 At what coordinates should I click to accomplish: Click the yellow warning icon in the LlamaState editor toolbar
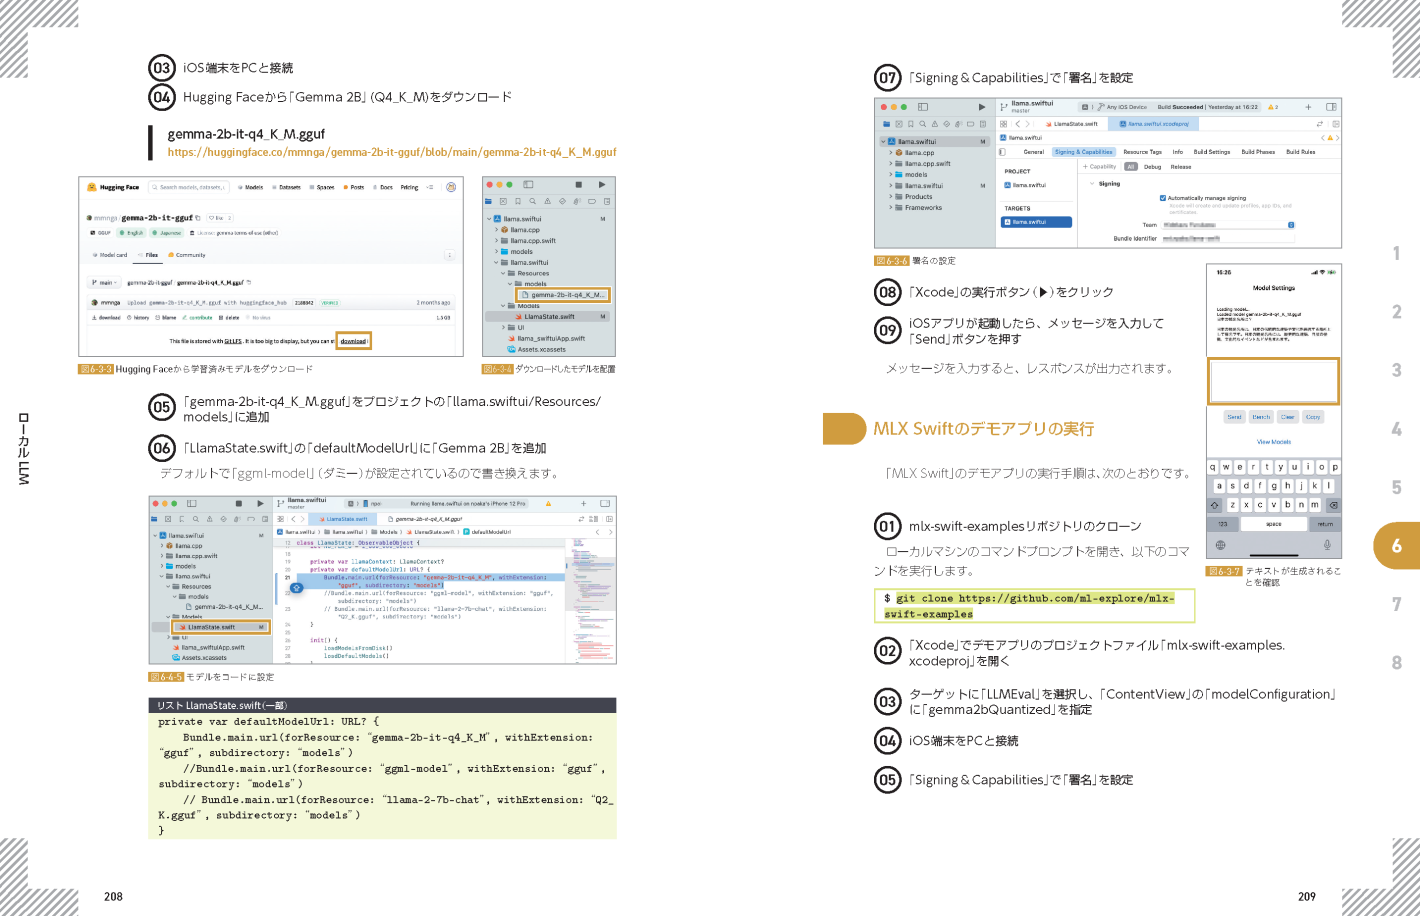pyautogui.click(x=549, y=504)
